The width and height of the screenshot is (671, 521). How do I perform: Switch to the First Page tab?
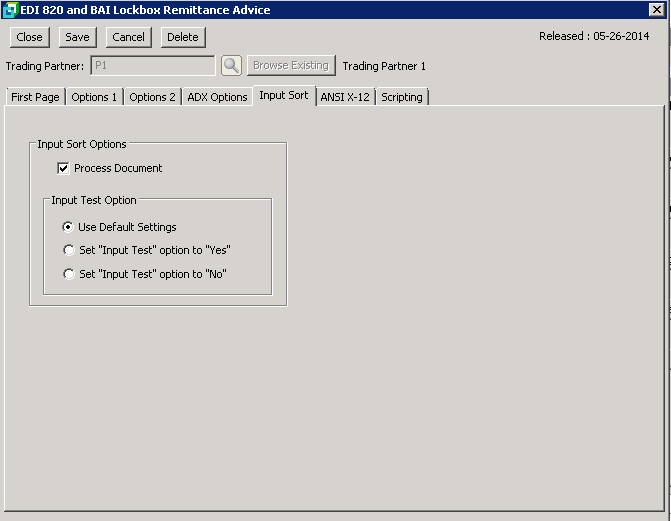(x=35, y=97)
